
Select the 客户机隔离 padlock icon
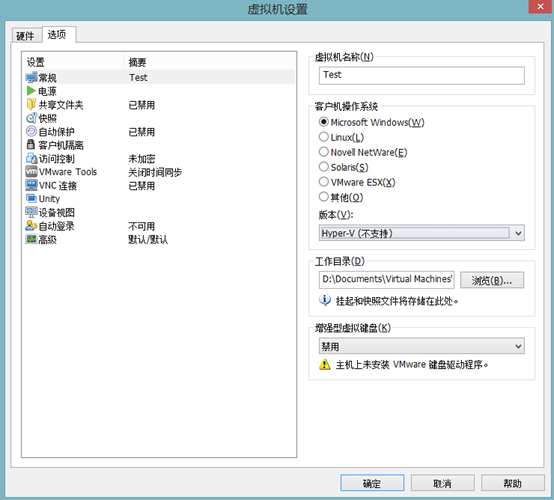point(31,145)
